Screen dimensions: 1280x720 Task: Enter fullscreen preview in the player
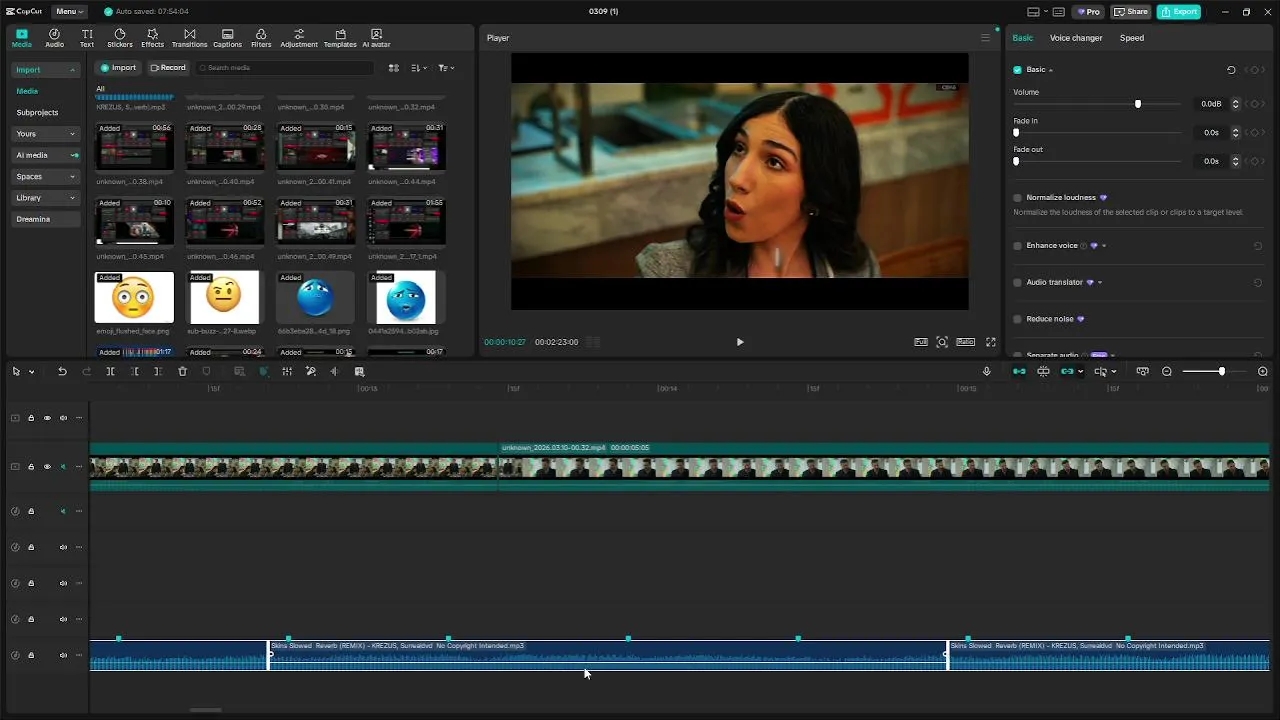point(990,342)
